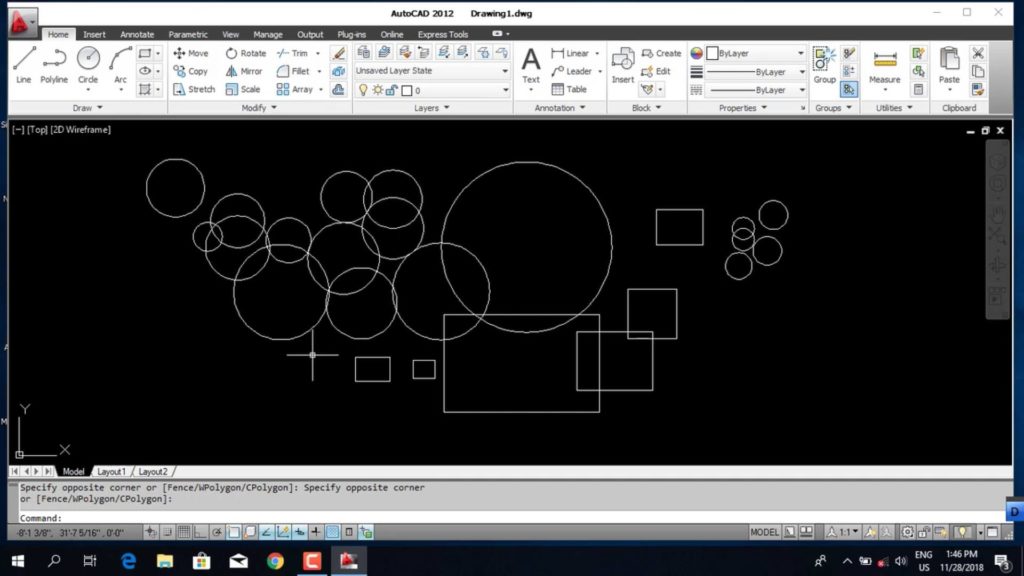The width and height of the screenshot is (1024, 576).
Task: Switch to Layout2 tab
Action: click(153, 472)
